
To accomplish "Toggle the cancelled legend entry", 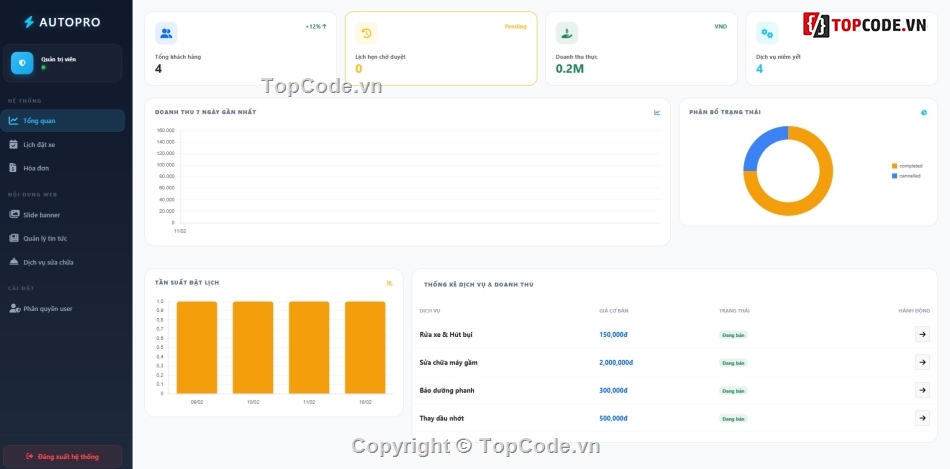I will (906, 176).
